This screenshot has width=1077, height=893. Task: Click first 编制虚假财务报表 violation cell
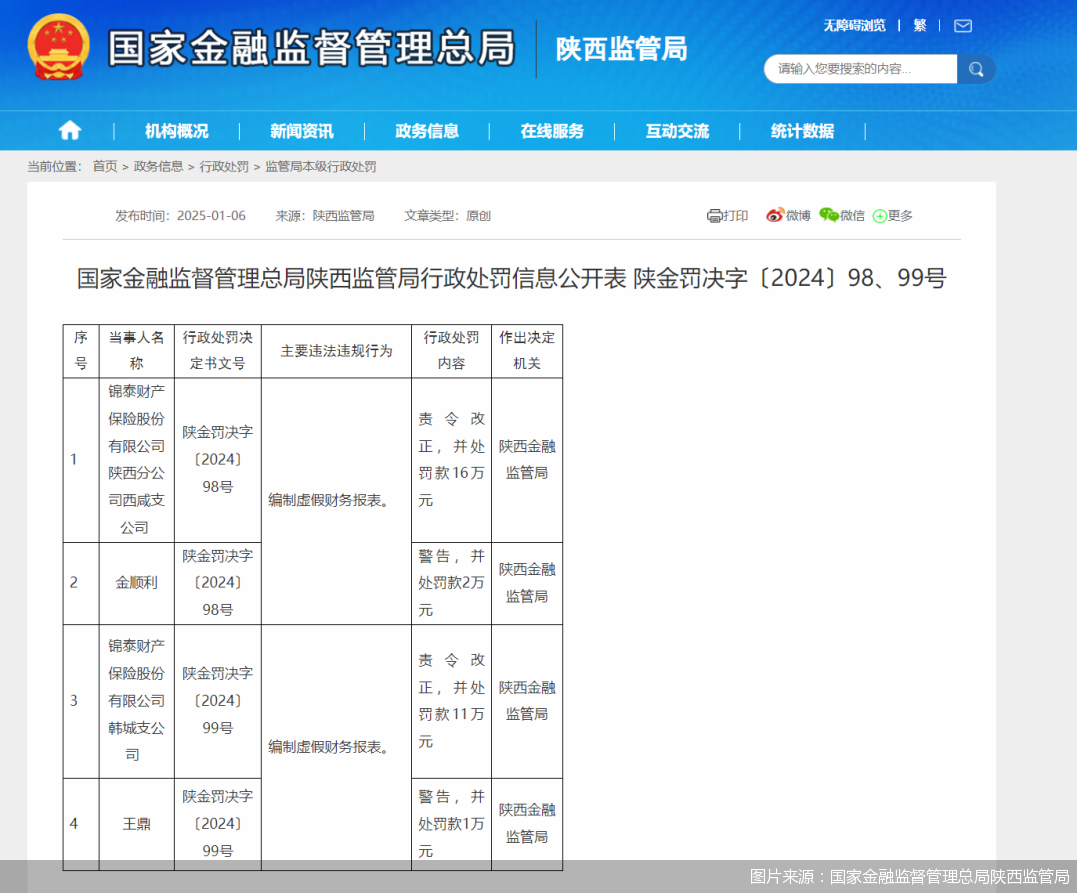click(x=337, y=501)
